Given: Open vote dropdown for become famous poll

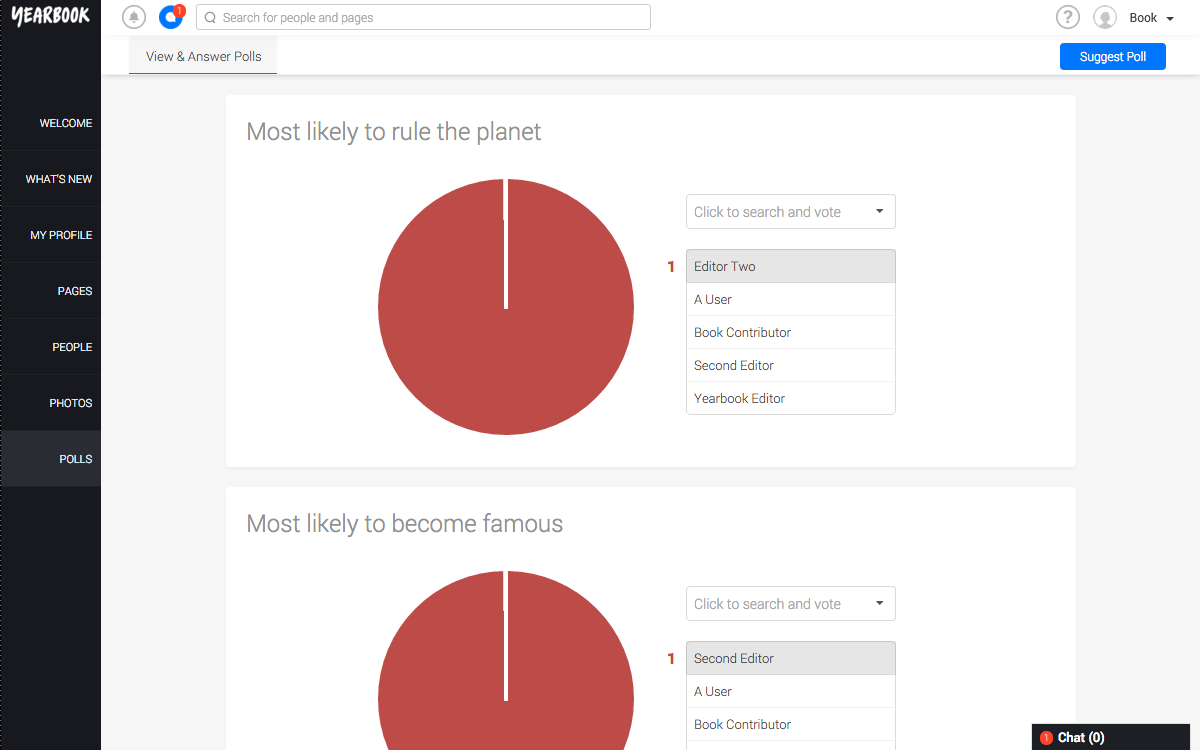Looking at the screenshot, I should click(x=791, y=604).
